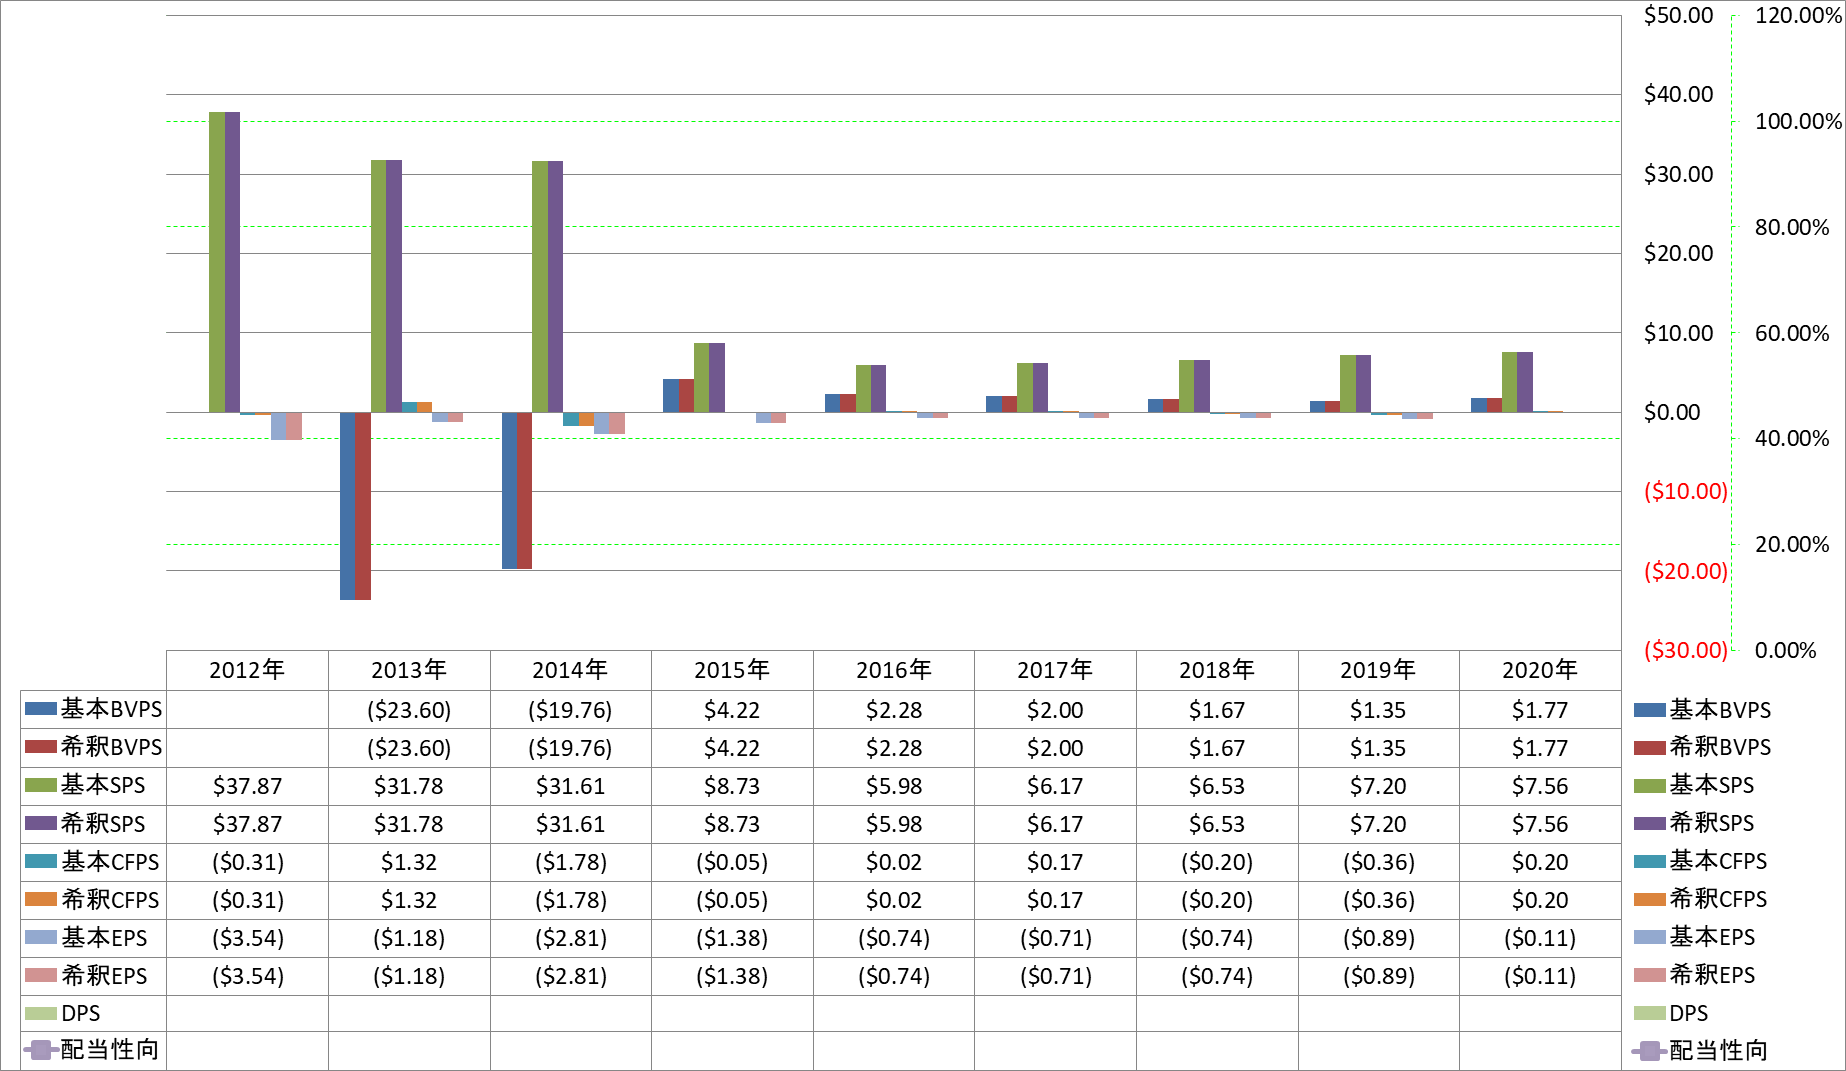Click the 希釈CFPS entry in the right legend
Viewport: 1846px width, 1071px height.
click(x=1701, y=899)
